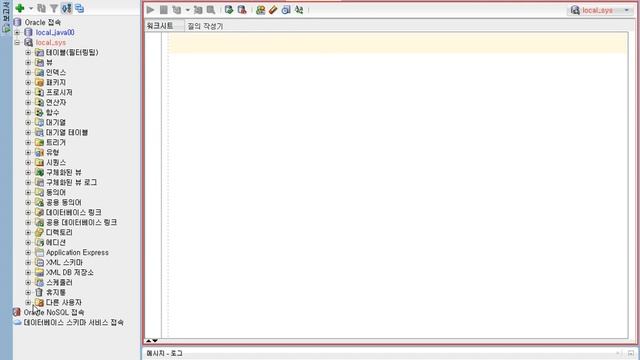Switch to the 질의 작성기 tab
Viewport: 640px width, 360px height.
pos(205,26)
